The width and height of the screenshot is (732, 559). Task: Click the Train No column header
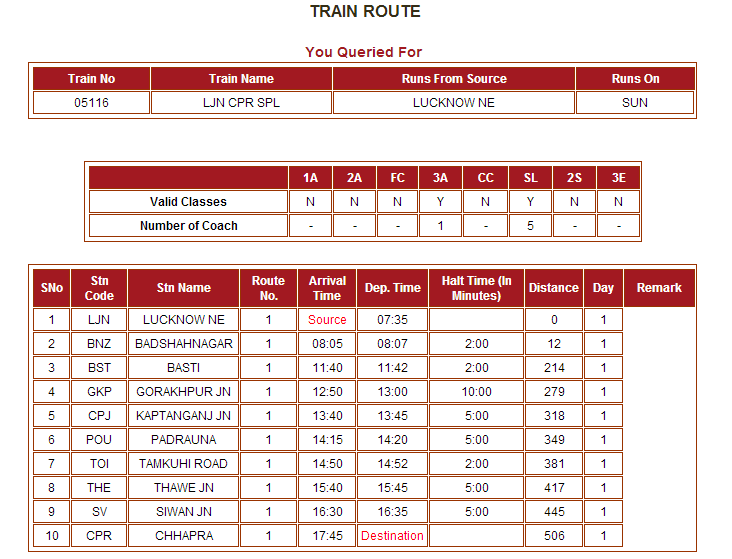[x=92, y=78]
